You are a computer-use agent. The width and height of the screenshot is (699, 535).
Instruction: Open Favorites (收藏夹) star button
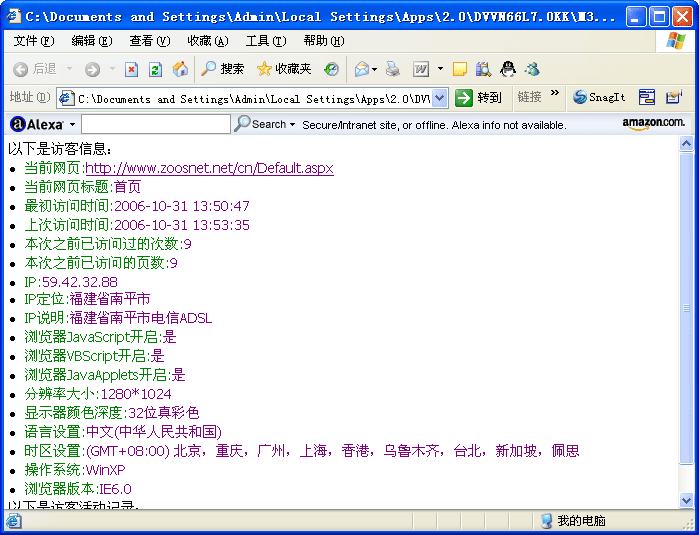(284, 69)
